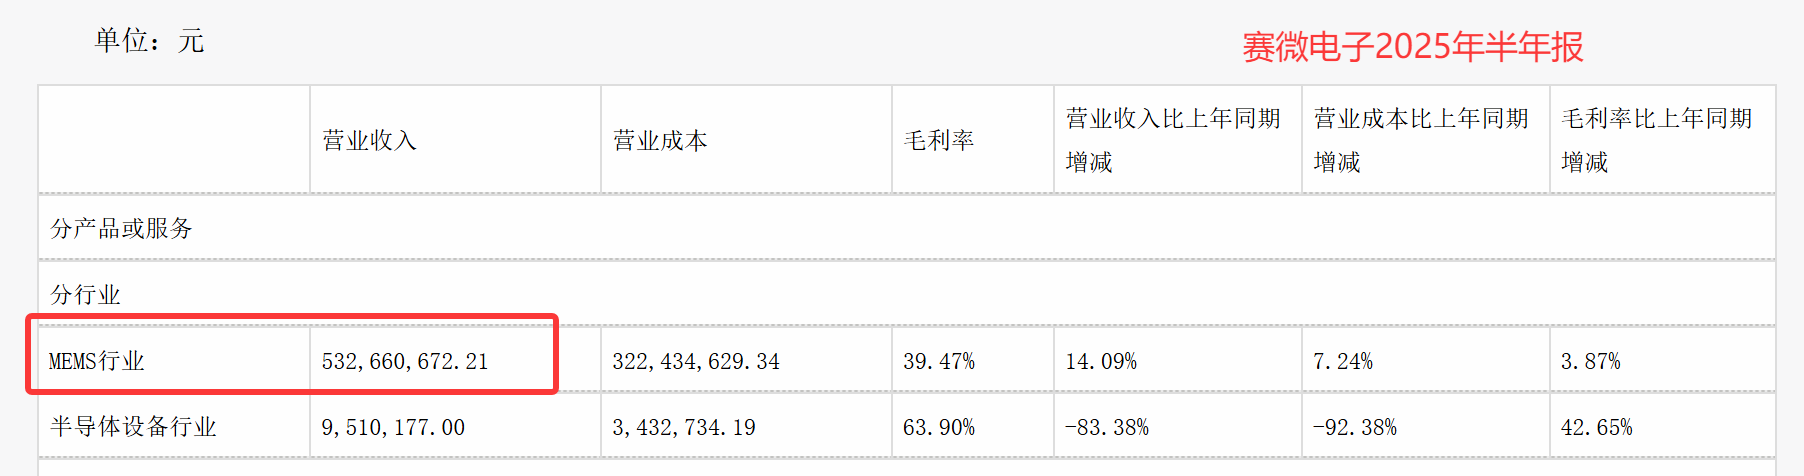Select the 42.65% margin change cell
This screenshot has height=476, width=1804.
coord(1597,427)
